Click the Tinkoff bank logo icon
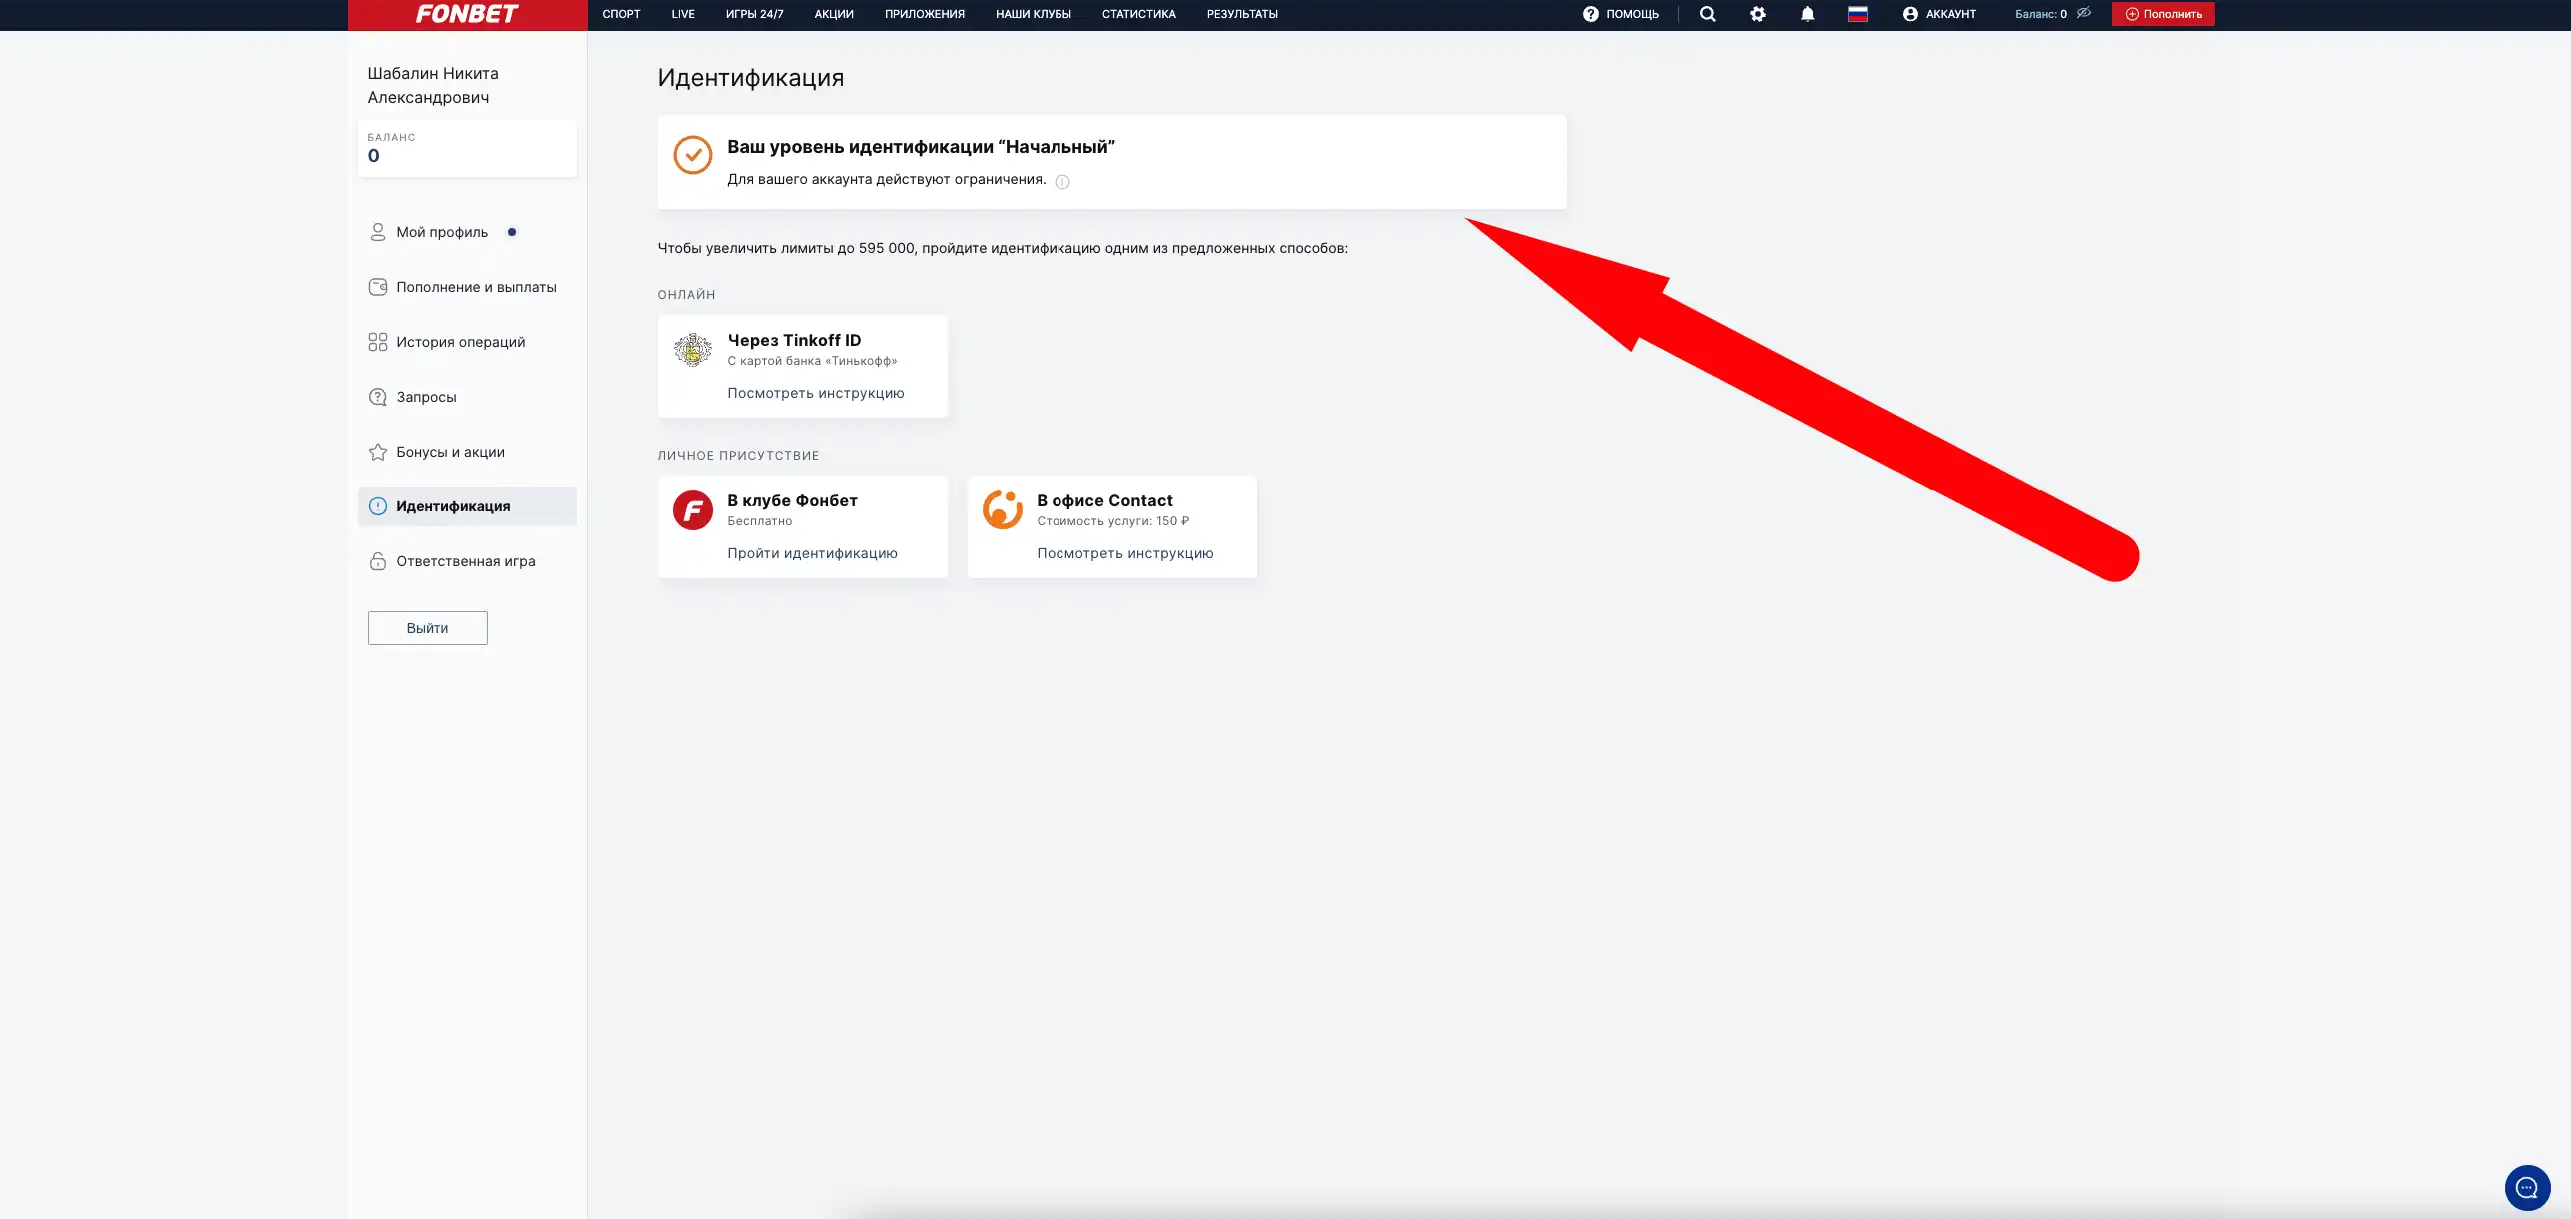Viewport: 2571px width, 1219px height. point(692,350)
